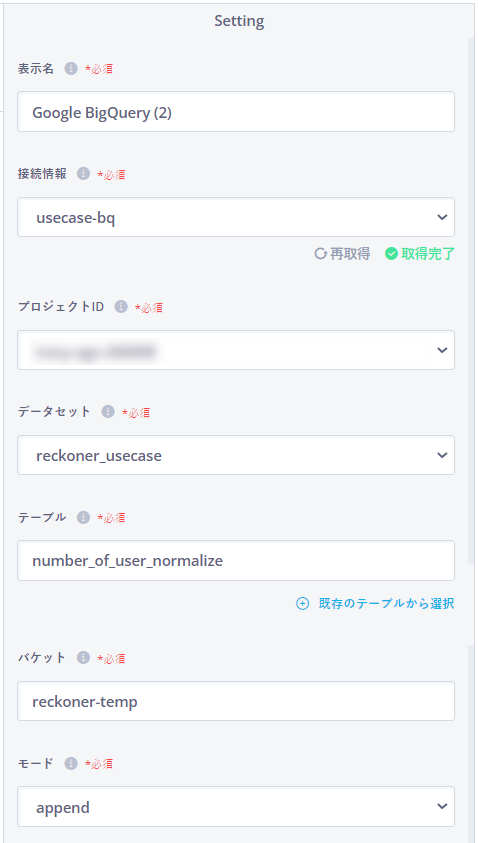Open the usecase-bq connection dropdown
The width and height of the screenshot is (478, 843).
click(236, 217)
